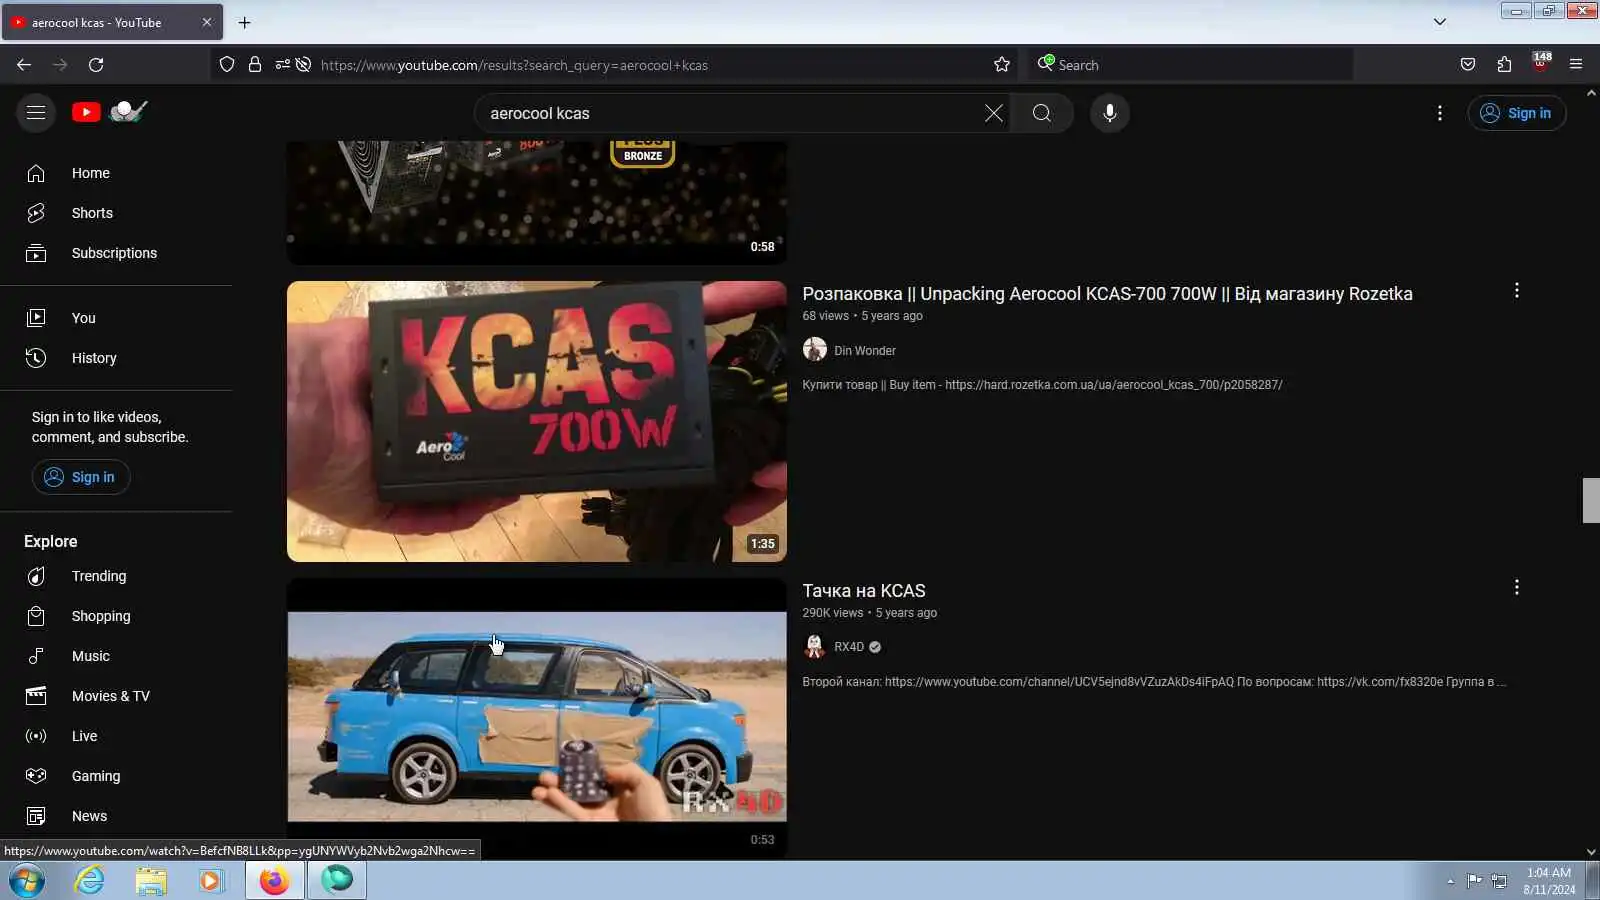Open the YouTube guide hamburger menu

(x=36, y=113)
